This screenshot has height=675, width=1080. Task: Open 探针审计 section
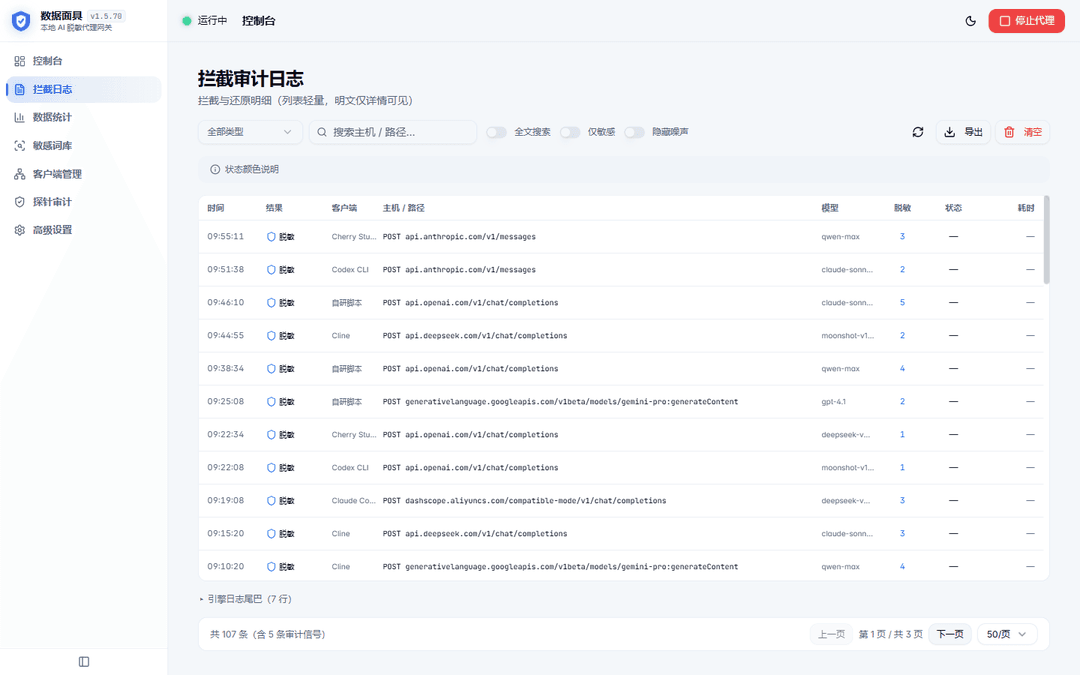pyautogui.click(x=83, y=202)
